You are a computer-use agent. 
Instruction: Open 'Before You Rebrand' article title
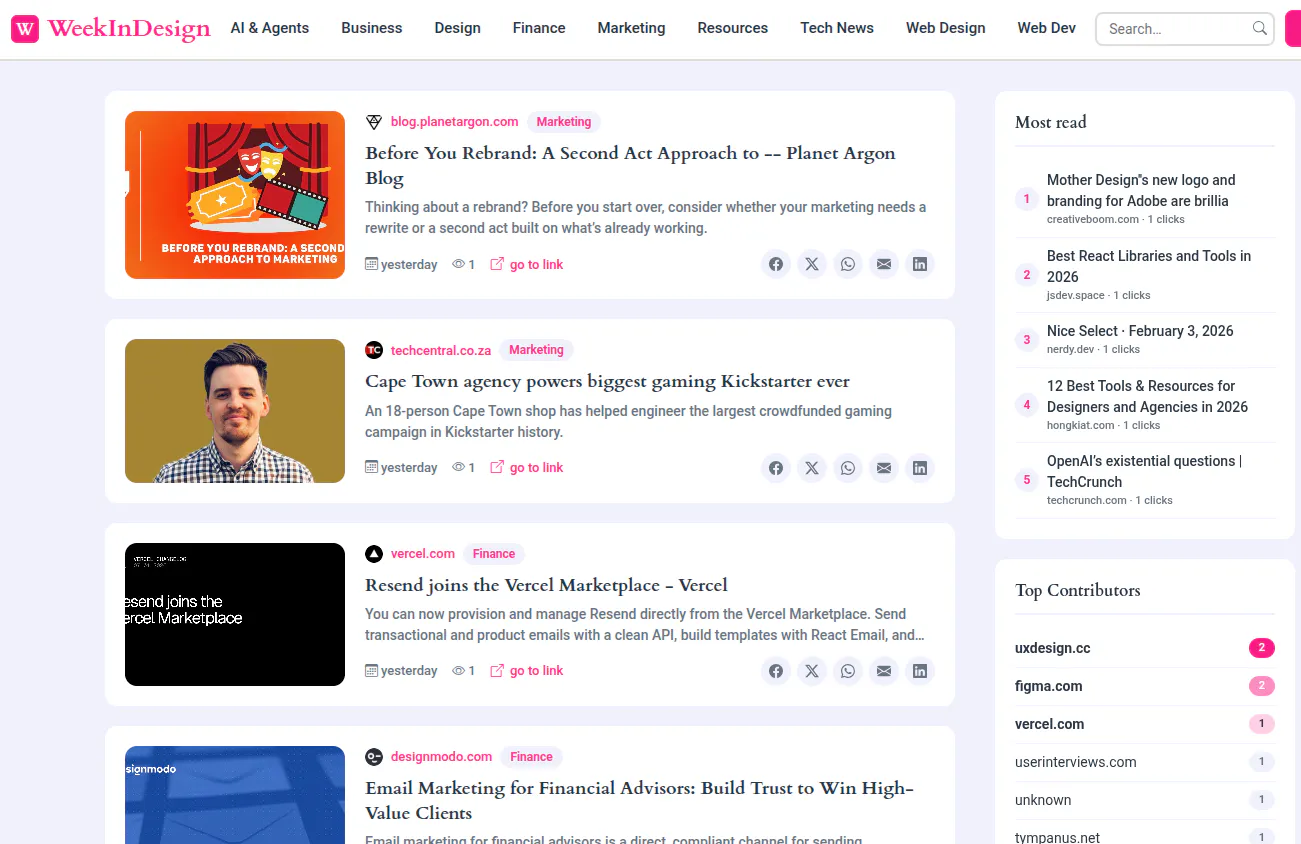point(630,165)
